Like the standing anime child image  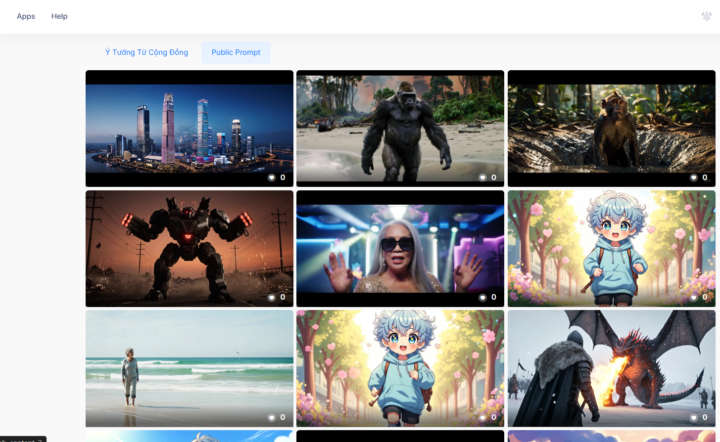pyautogui.click(x=693, y=297)
